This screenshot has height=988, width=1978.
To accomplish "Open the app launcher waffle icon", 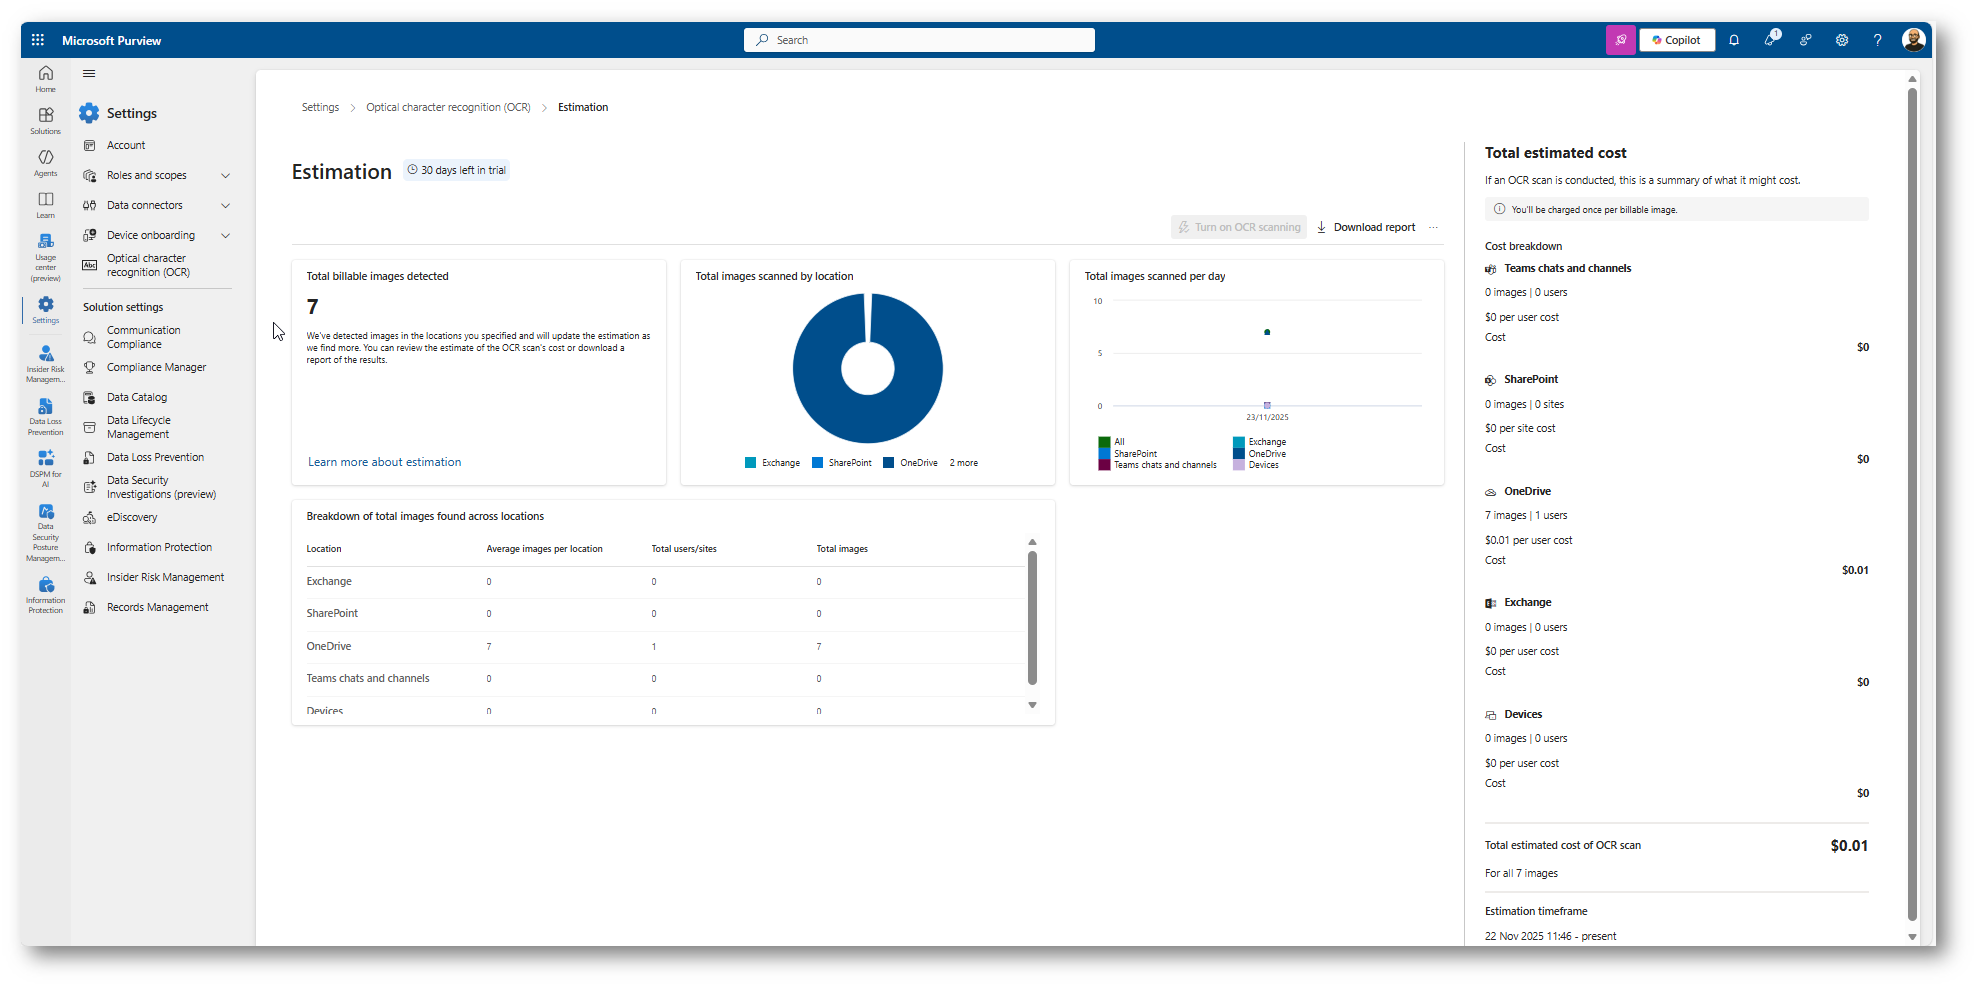I will [38, 40].
